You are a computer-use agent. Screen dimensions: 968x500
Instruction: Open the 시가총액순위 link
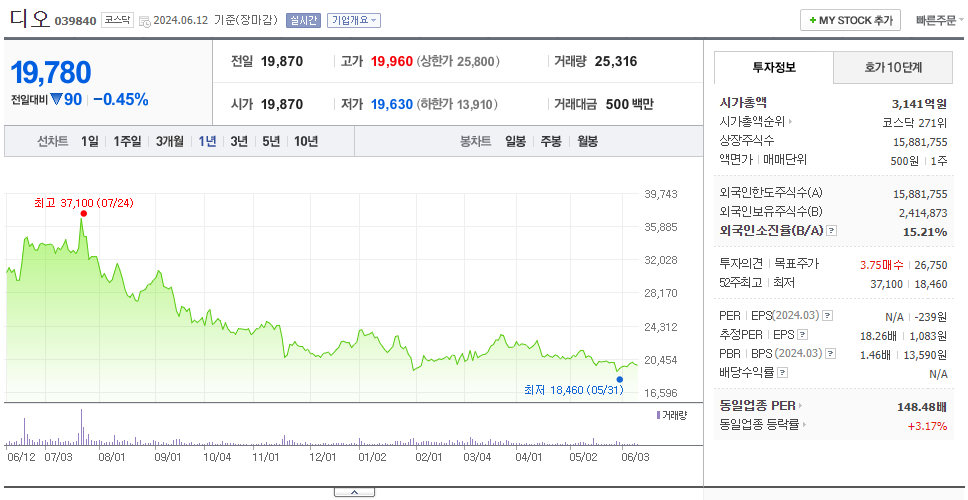coord(752,122)
